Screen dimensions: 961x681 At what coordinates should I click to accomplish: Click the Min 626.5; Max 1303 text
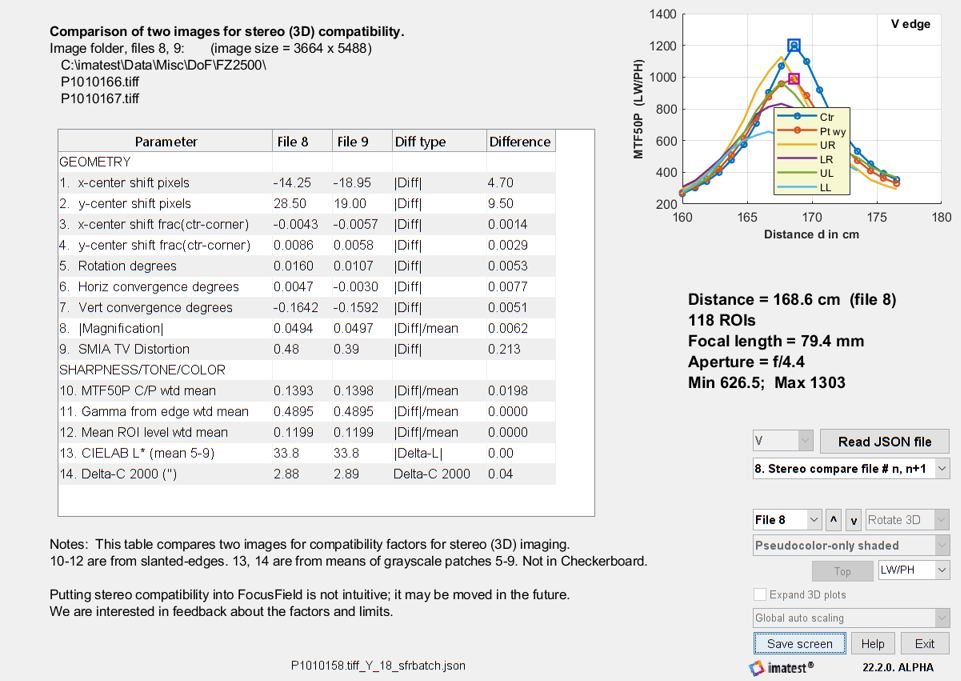pos(767,382)
